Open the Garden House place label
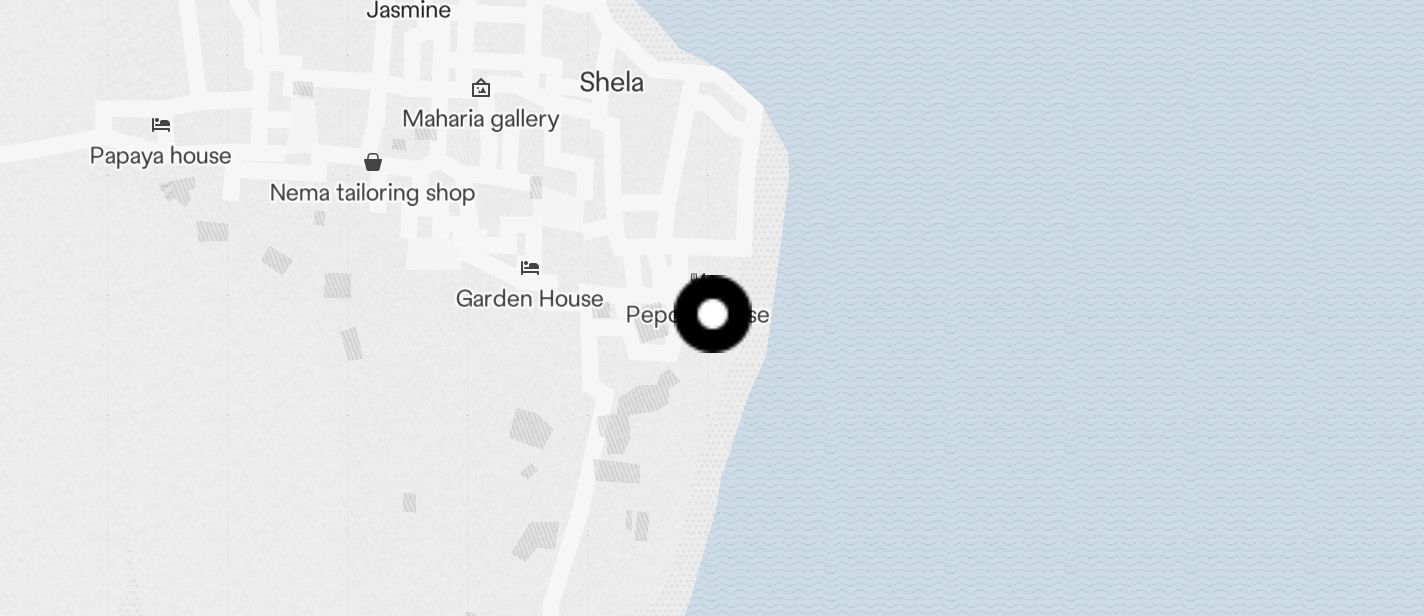The image size is (1424, 616). click(530, 299)
